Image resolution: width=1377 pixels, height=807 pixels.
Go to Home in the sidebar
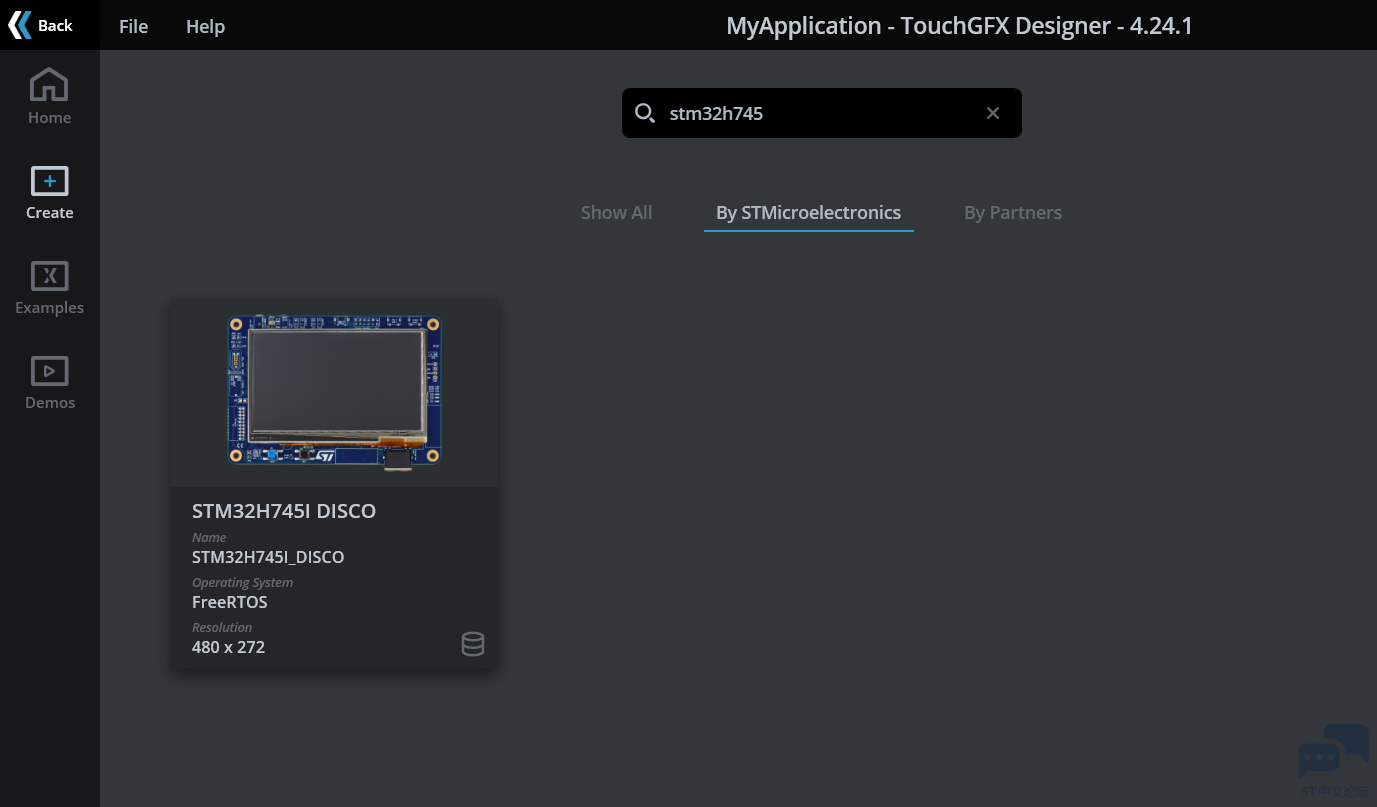49,97
